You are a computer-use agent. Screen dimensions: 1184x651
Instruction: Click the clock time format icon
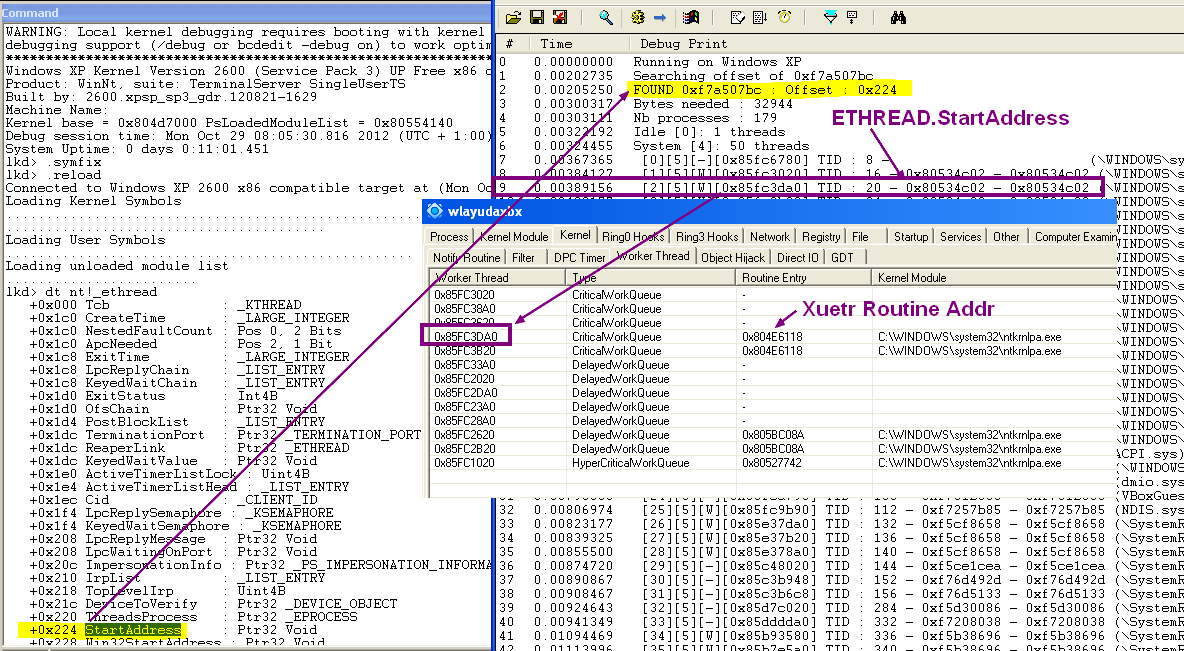tap(785, 17)
